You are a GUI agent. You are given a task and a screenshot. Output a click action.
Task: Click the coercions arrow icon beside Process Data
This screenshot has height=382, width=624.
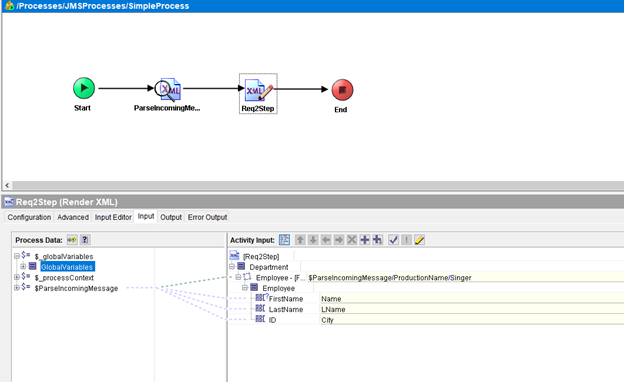point(72,240)
